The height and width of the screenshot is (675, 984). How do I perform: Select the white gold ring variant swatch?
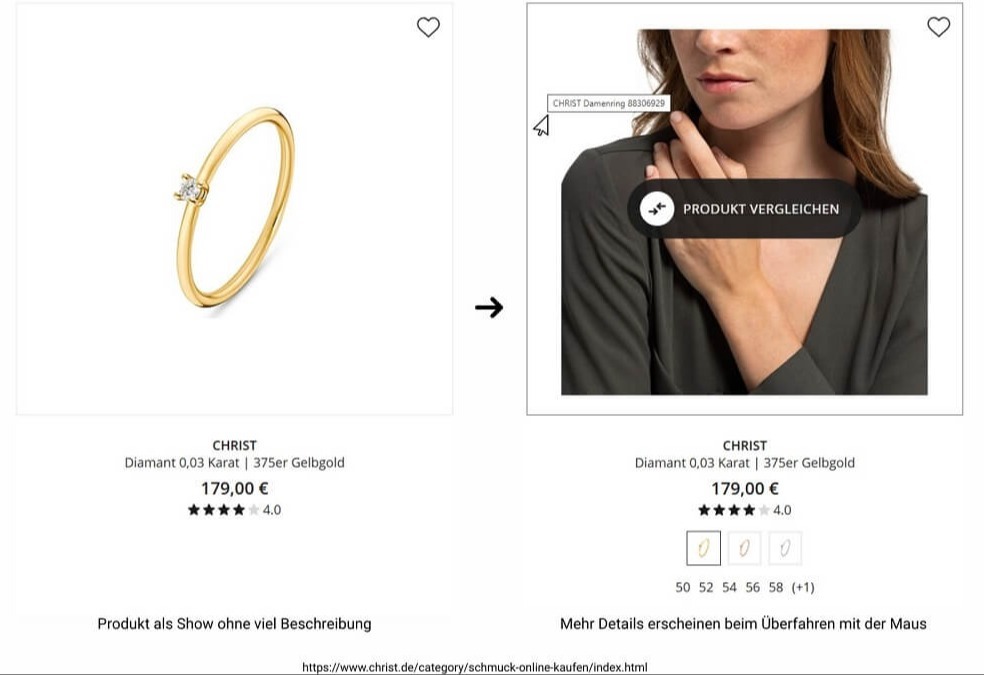pyautogui.click(x=785, y=548)
